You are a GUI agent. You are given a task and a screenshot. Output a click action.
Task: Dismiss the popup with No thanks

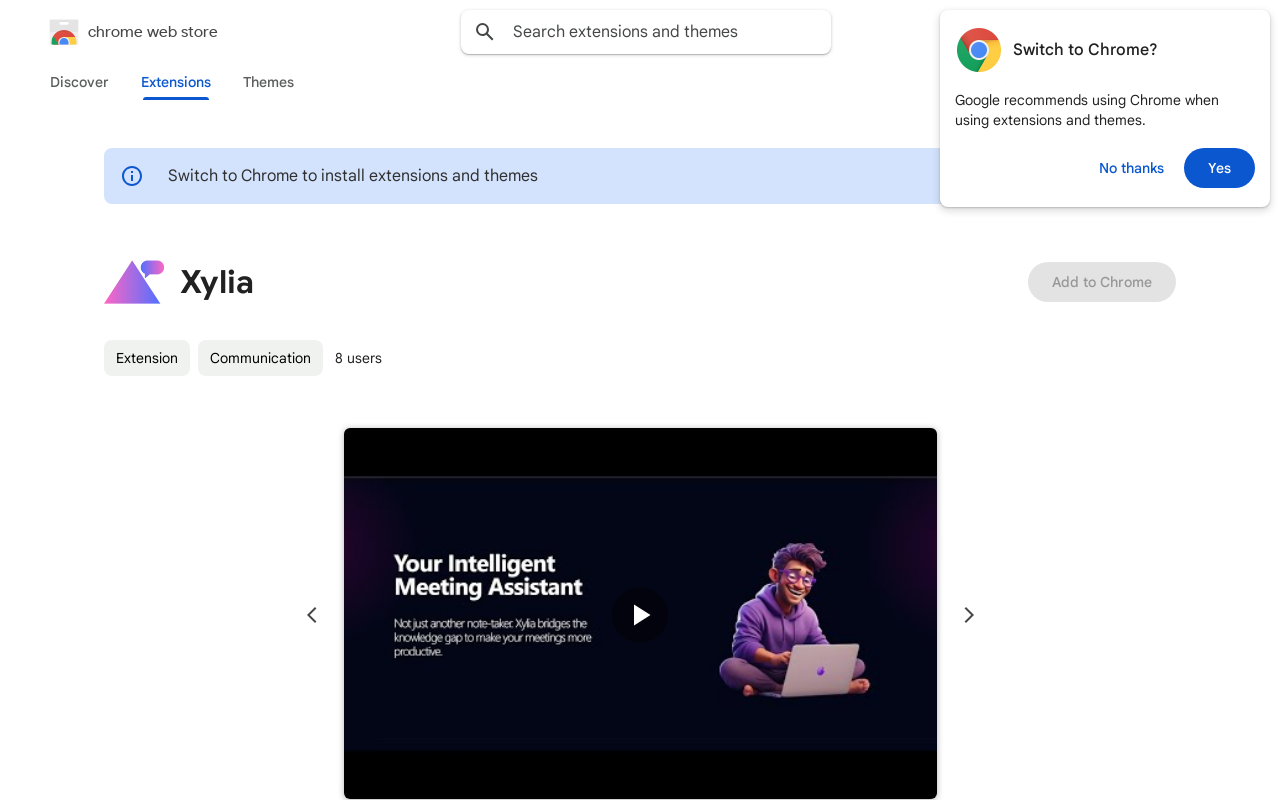pyautogui.click(x=1131, y=168)
